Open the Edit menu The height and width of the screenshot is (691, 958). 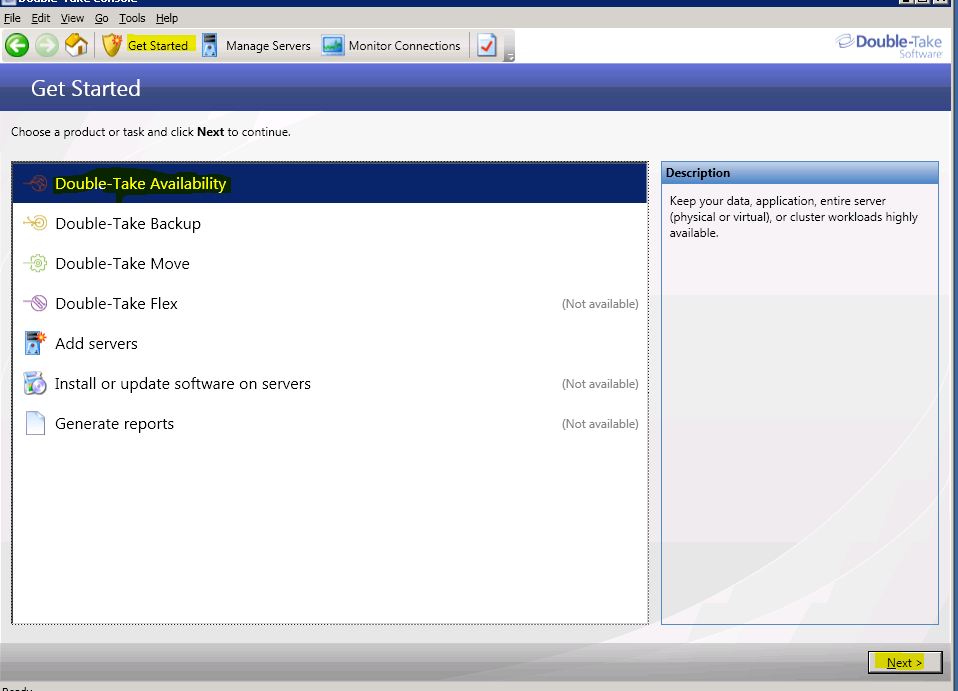40,18
